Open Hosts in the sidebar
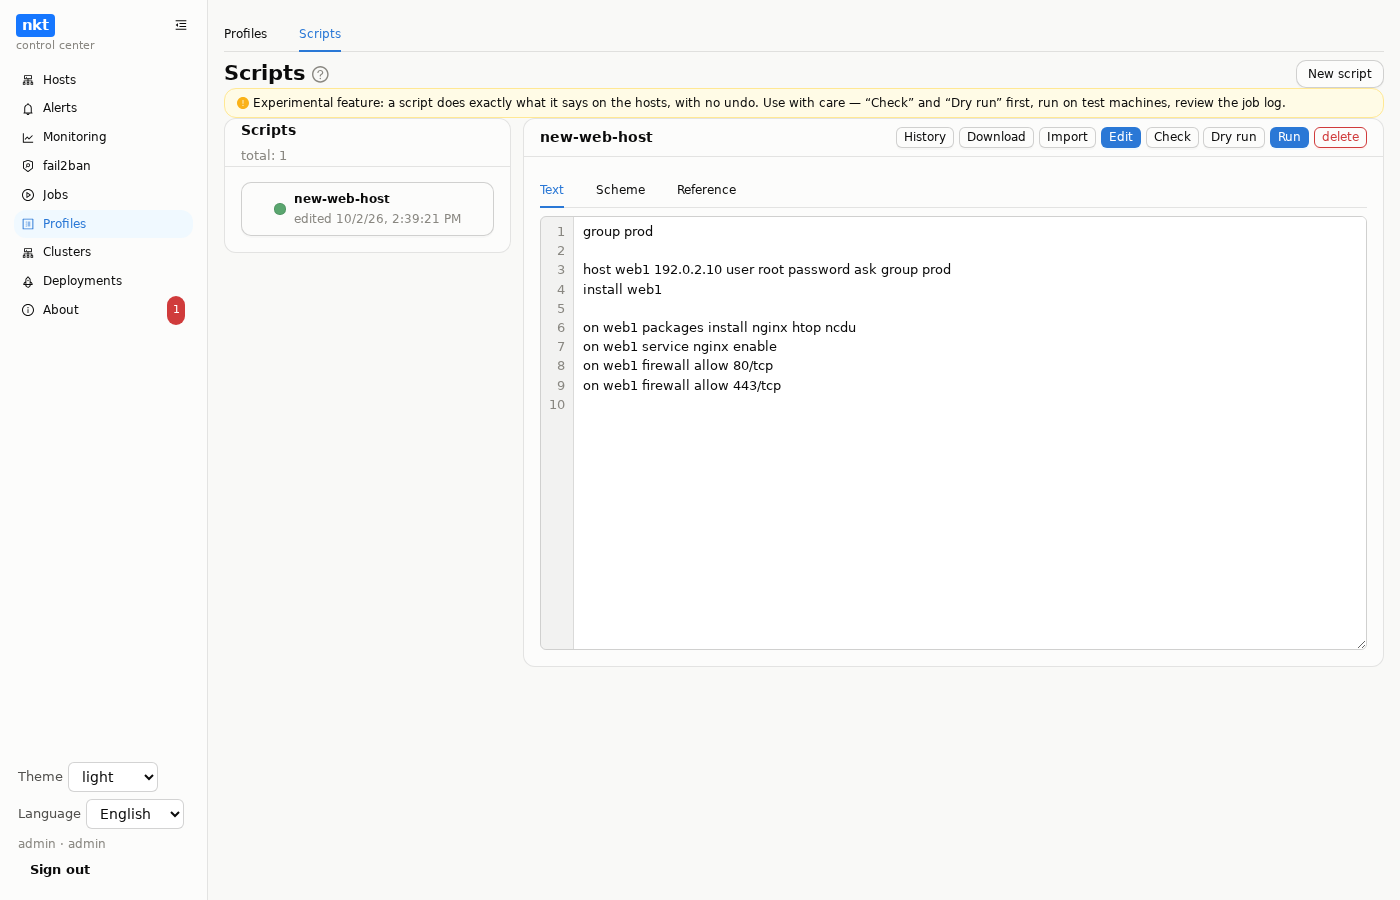 coord(104,80)
